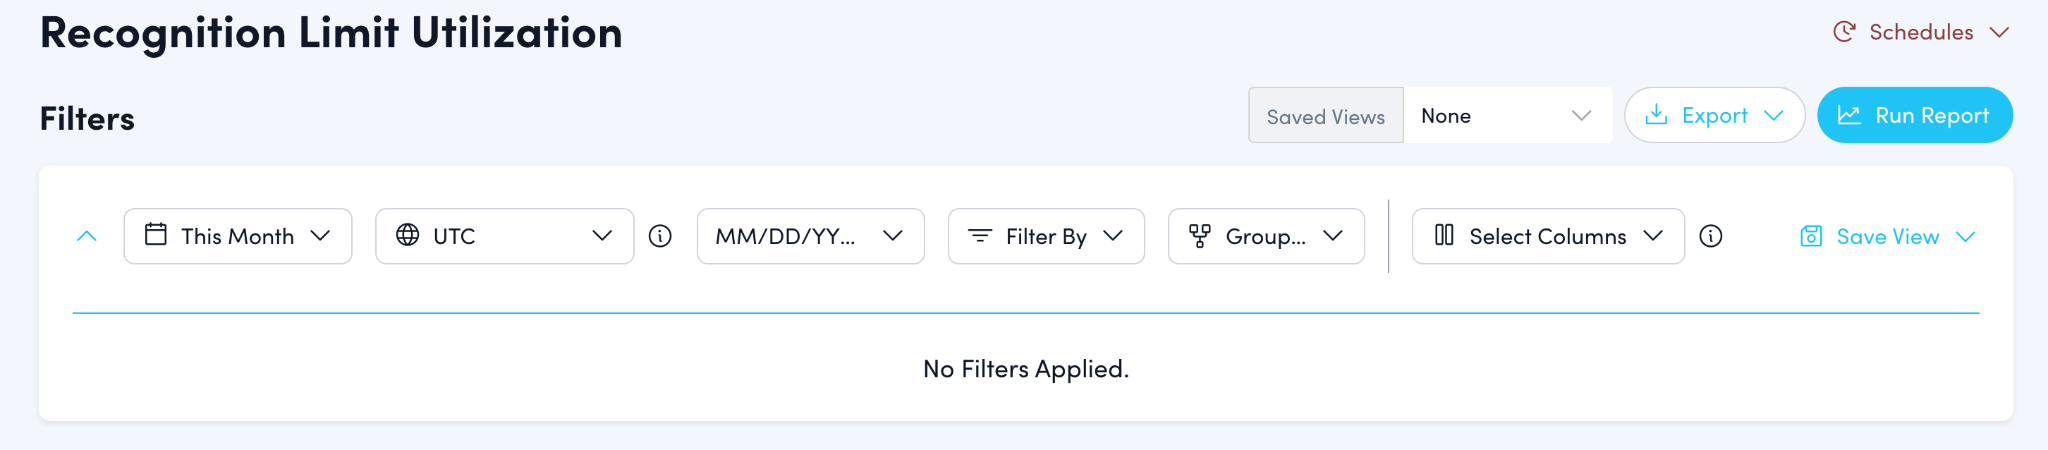Run the report
Viewport: 2048px width, 450px height.
[x=1914, y=116]
